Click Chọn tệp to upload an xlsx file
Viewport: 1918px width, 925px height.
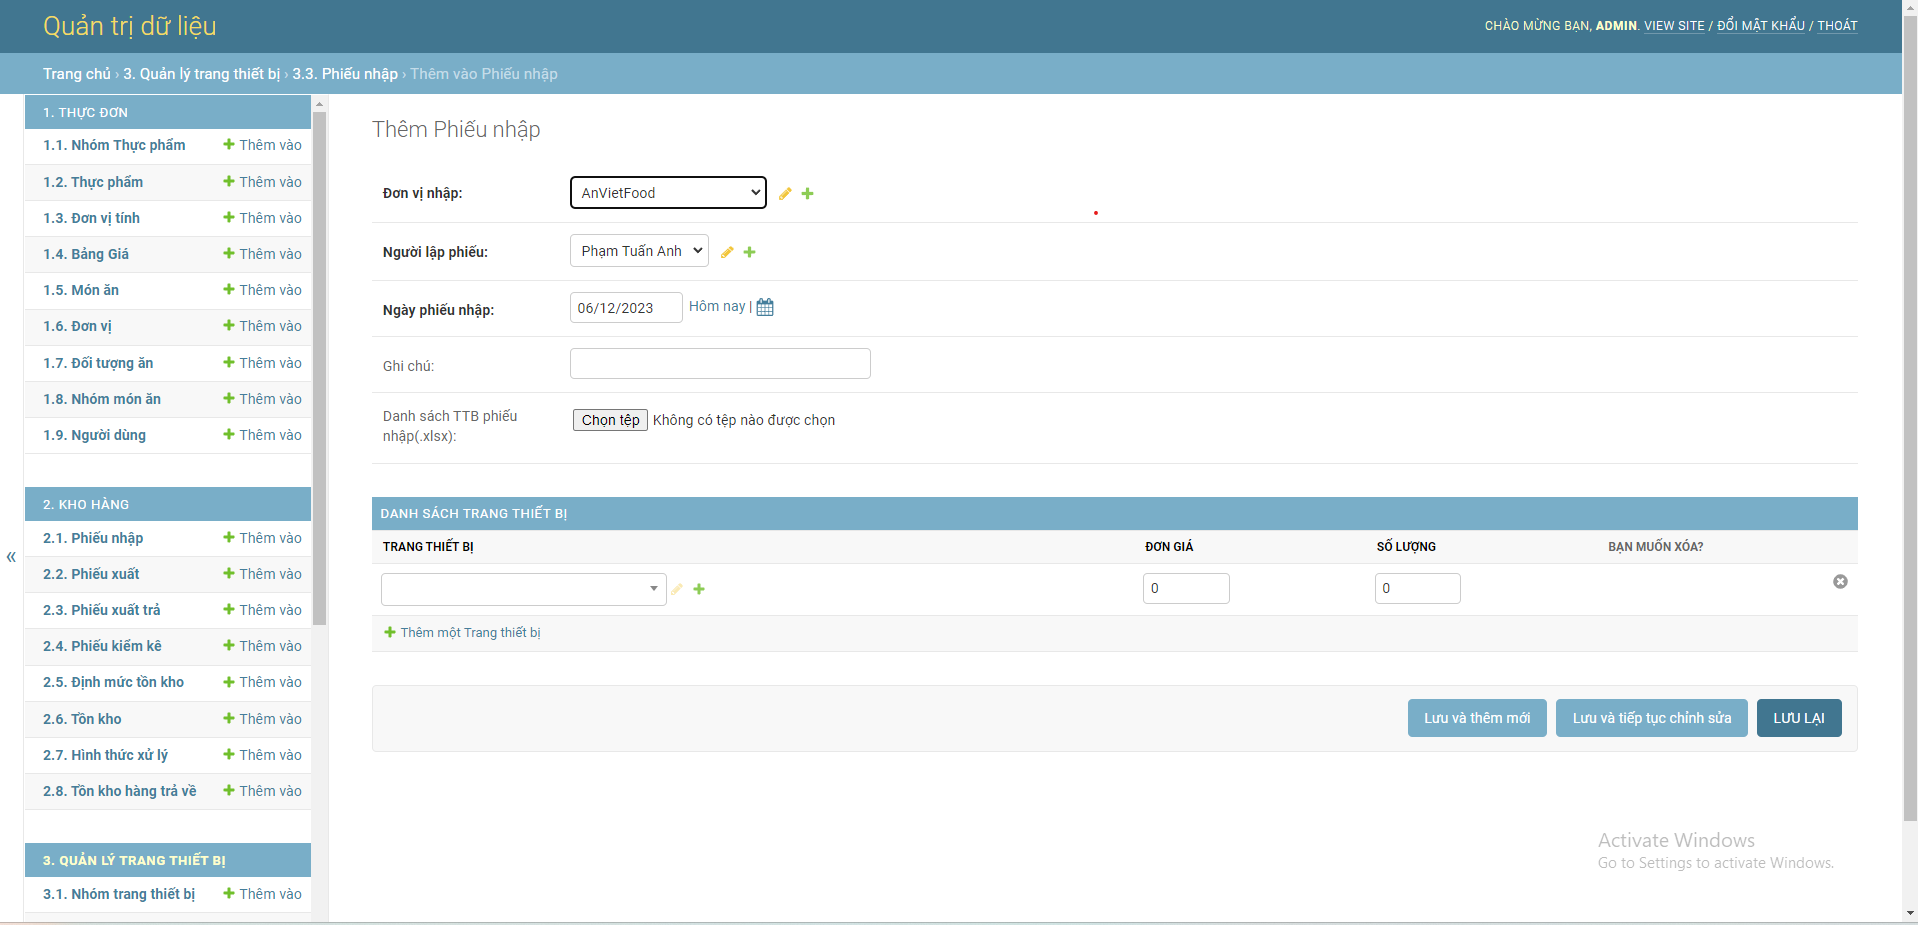[x=609, y=420]
